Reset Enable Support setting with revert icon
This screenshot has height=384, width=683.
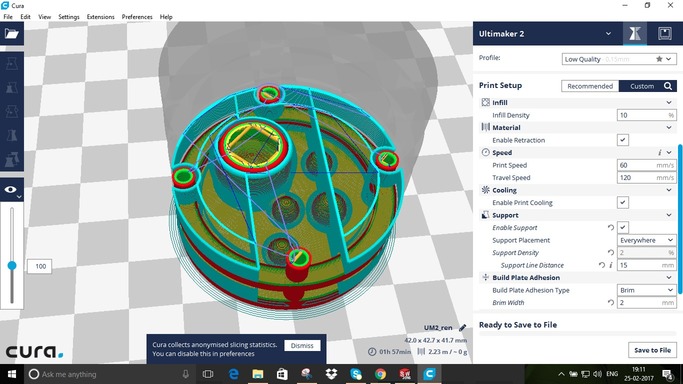[x=611, y=228]
